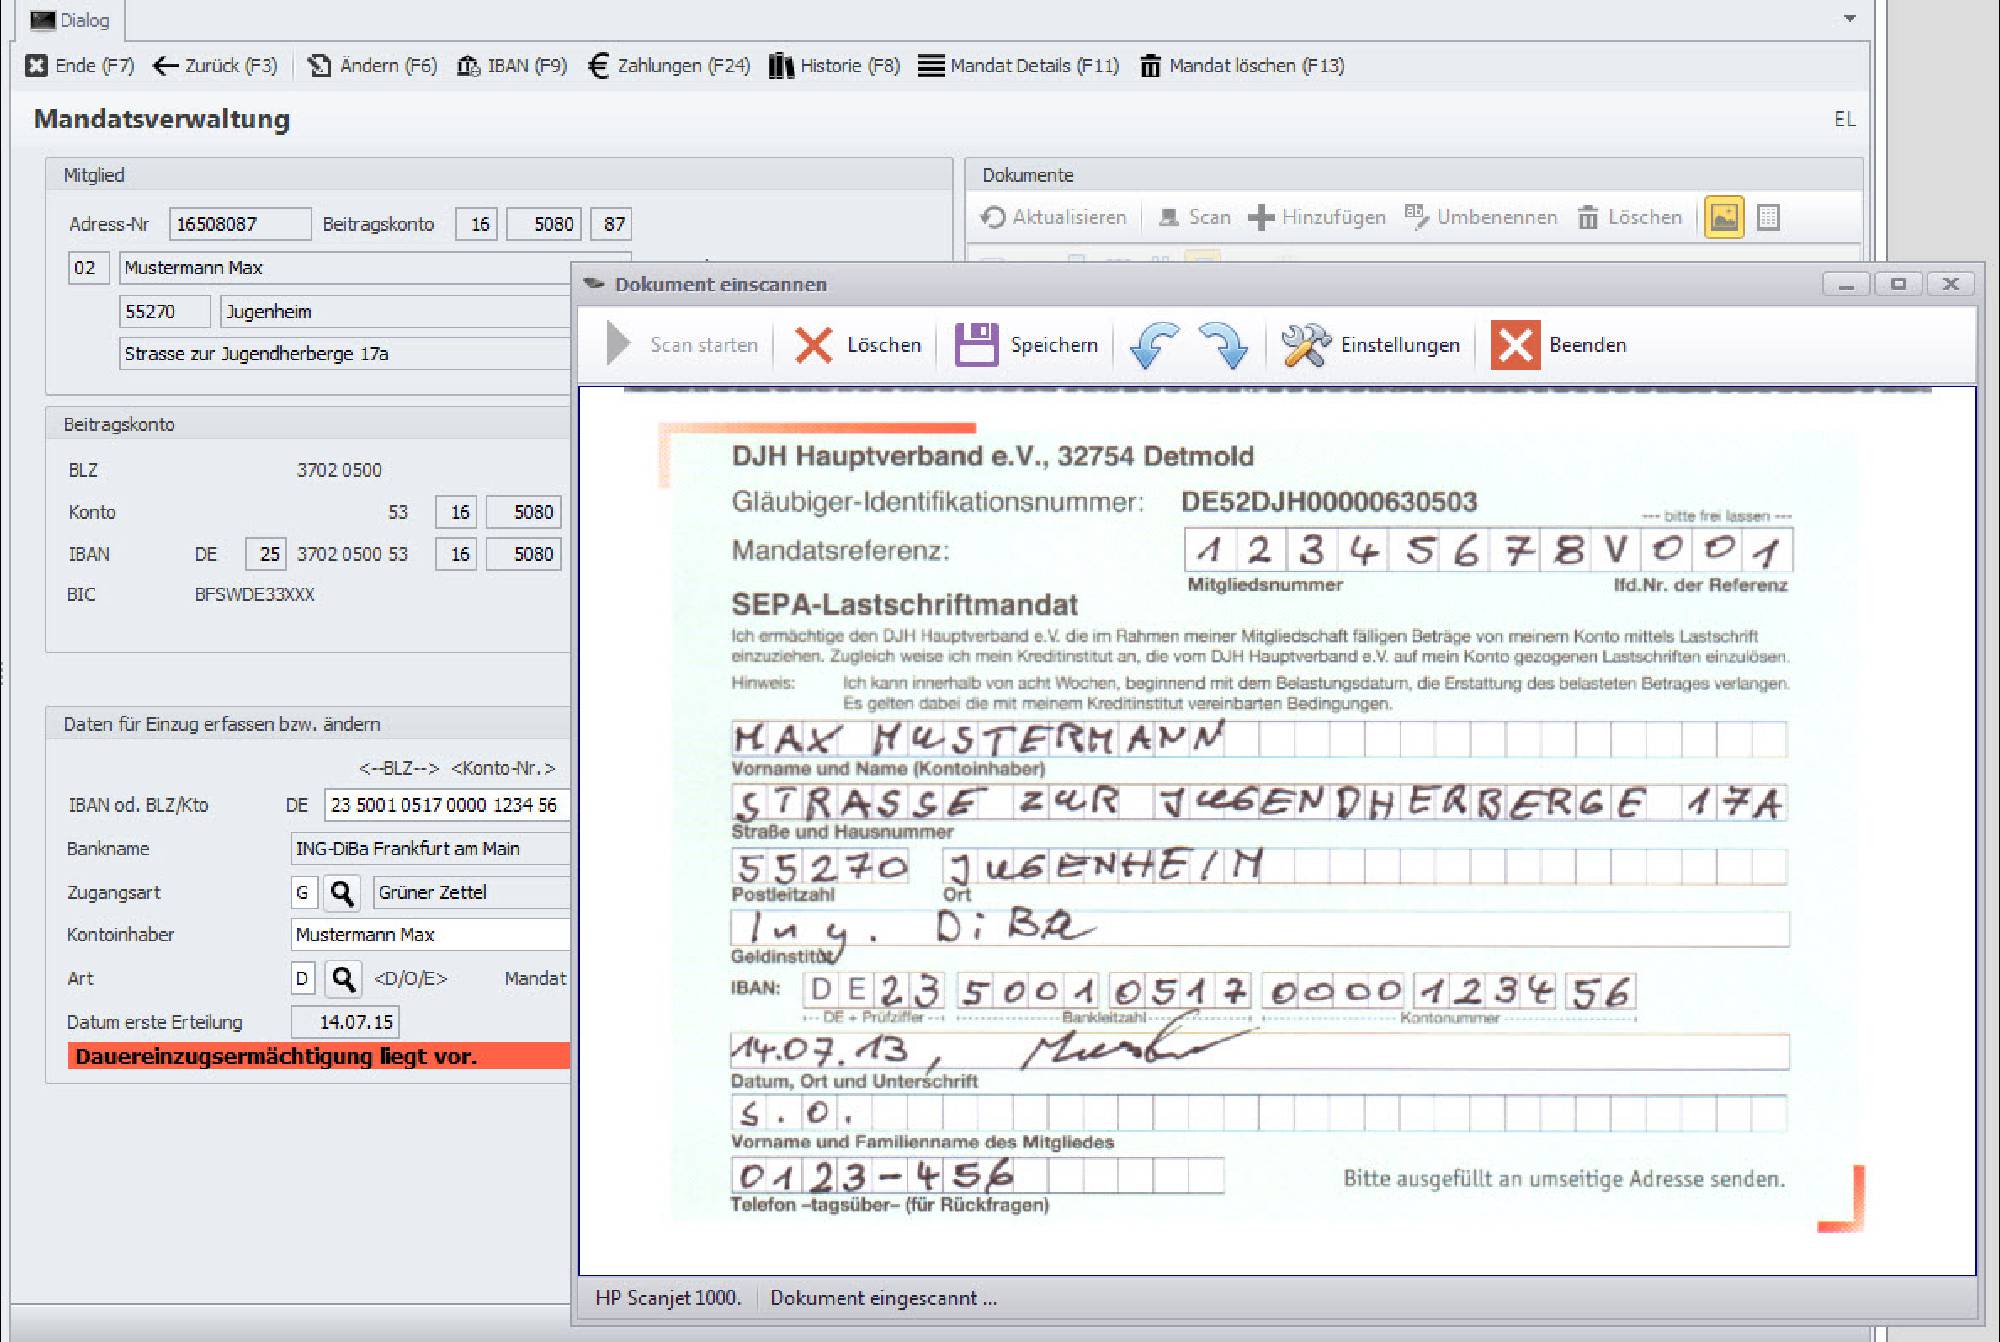
Task: Add a document via Hinzufügen
Action: [x=1317, y=217]
